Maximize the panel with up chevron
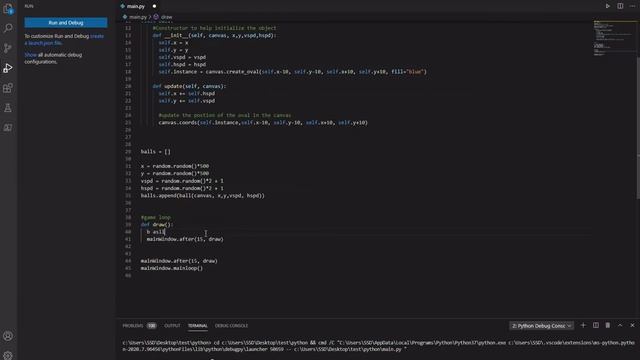This screenshot has height=360, width=640. (x=620, y=325)
